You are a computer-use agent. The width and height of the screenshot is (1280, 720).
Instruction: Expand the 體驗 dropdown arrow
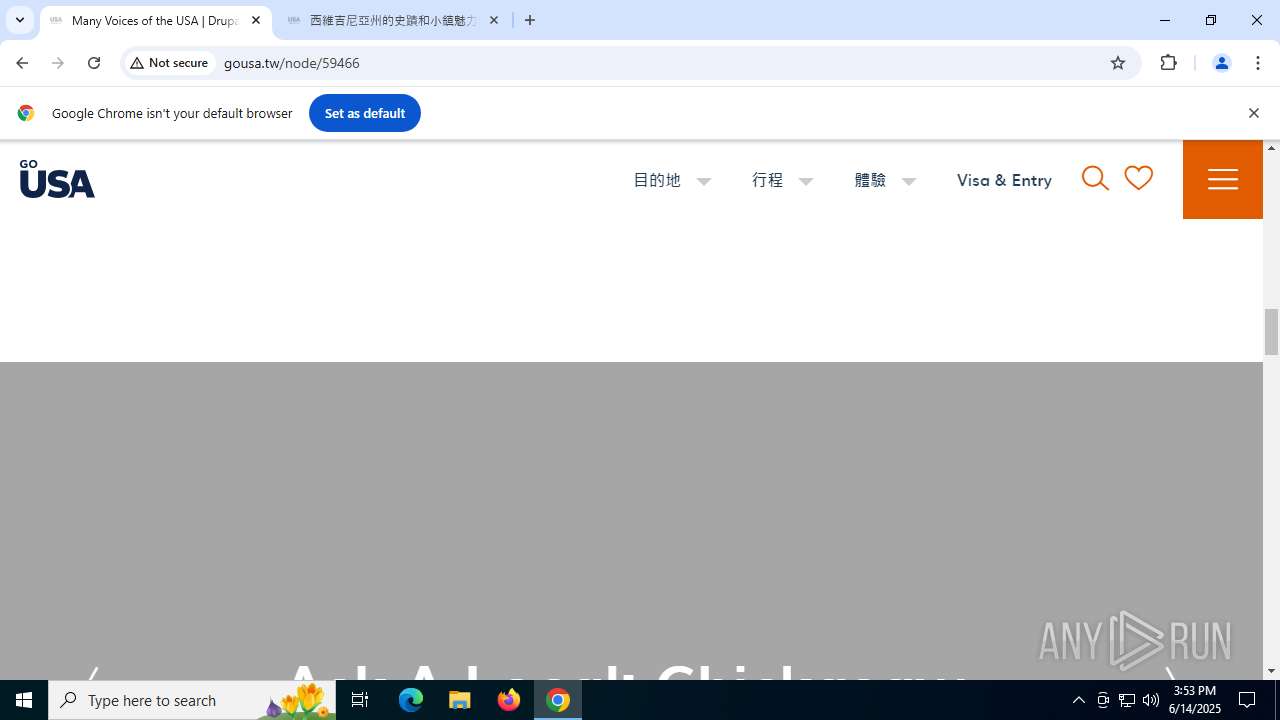909,182
